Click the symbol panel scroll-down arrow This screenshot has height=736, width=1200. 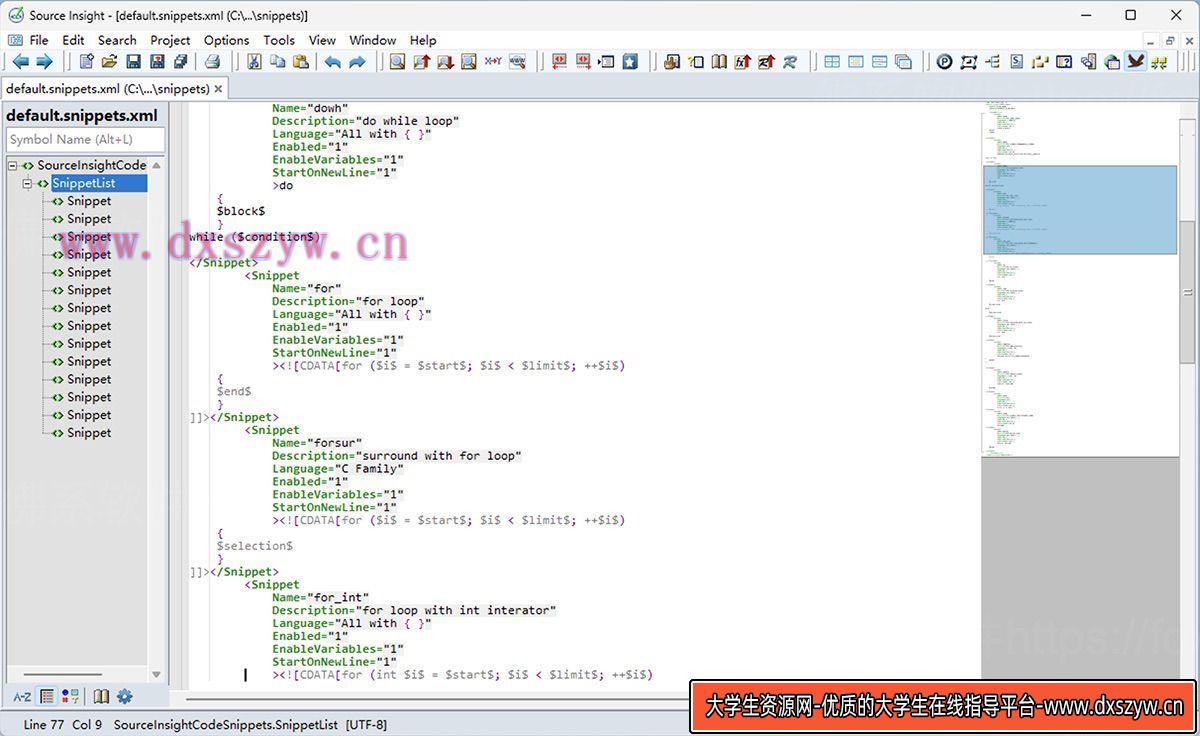pyautogui.click(x=156, y=674)
